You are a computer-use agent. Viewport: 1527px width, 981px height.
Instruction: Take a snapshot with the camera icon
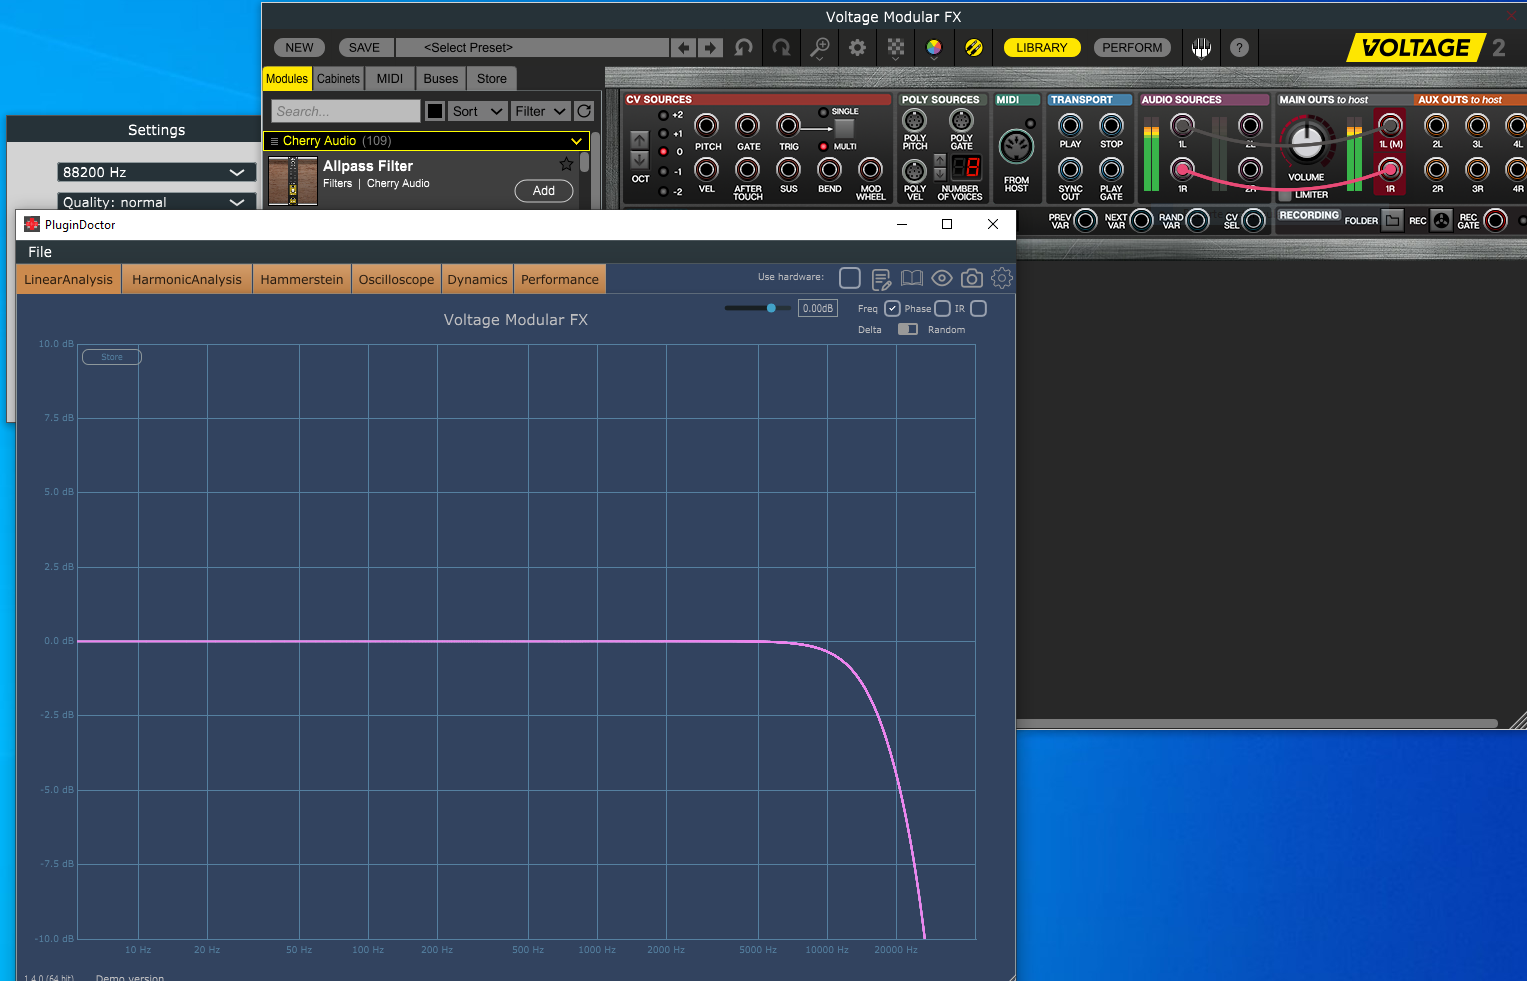(x=971, y=278)
